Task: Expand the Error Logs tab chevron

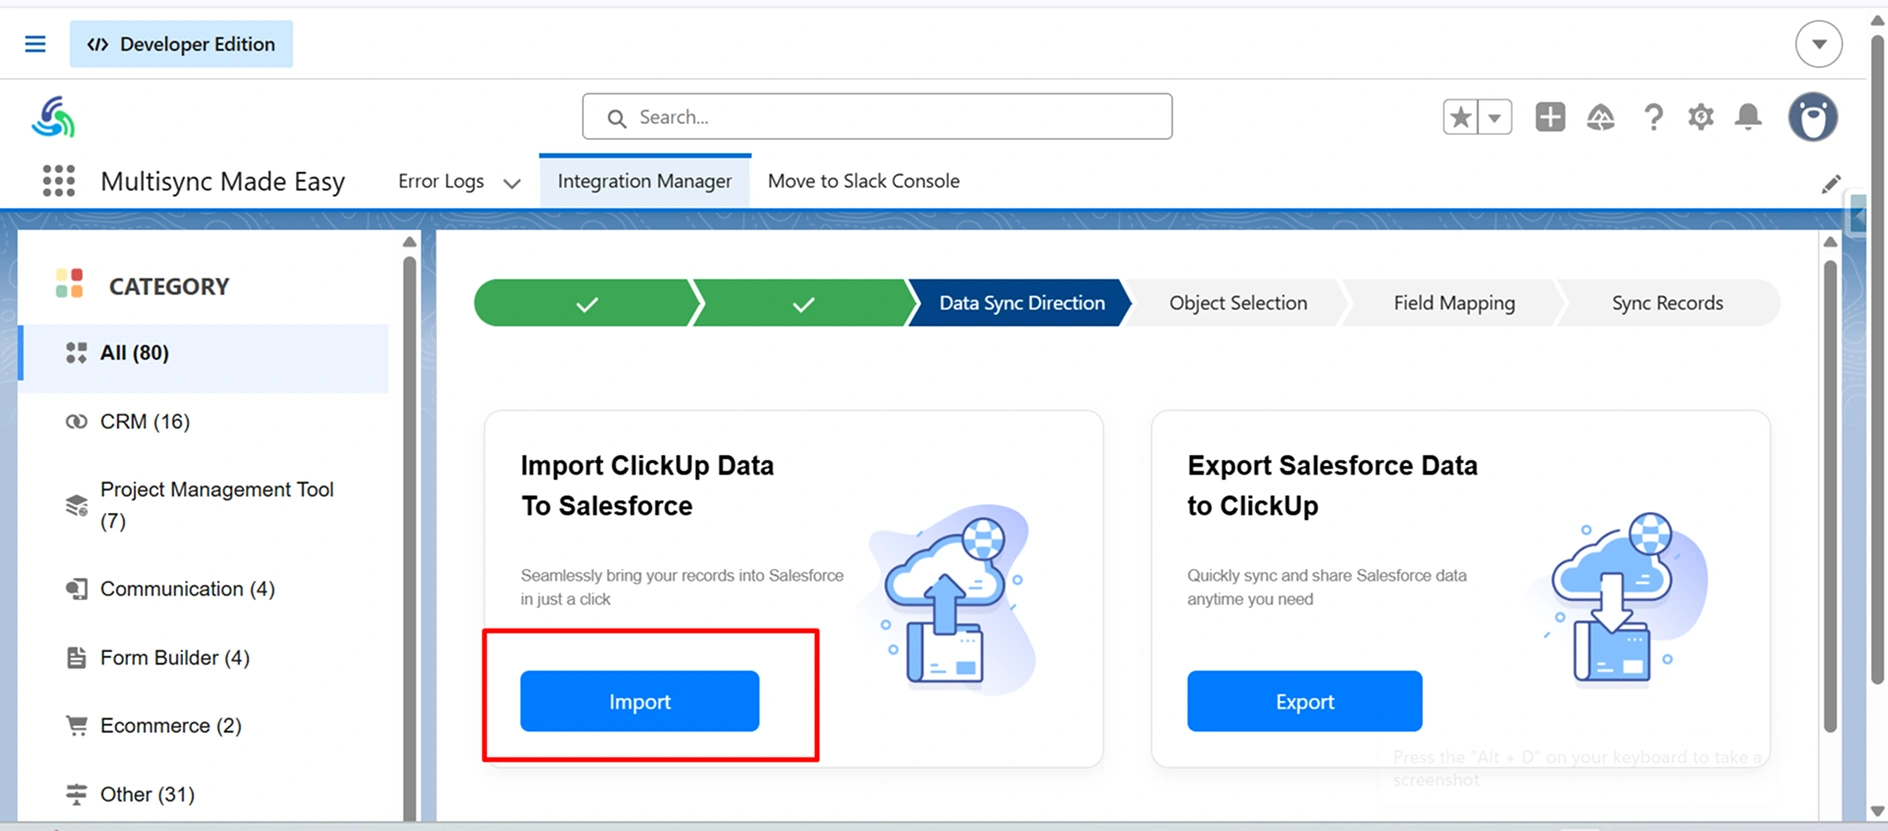Action: (x=512, y=183)
